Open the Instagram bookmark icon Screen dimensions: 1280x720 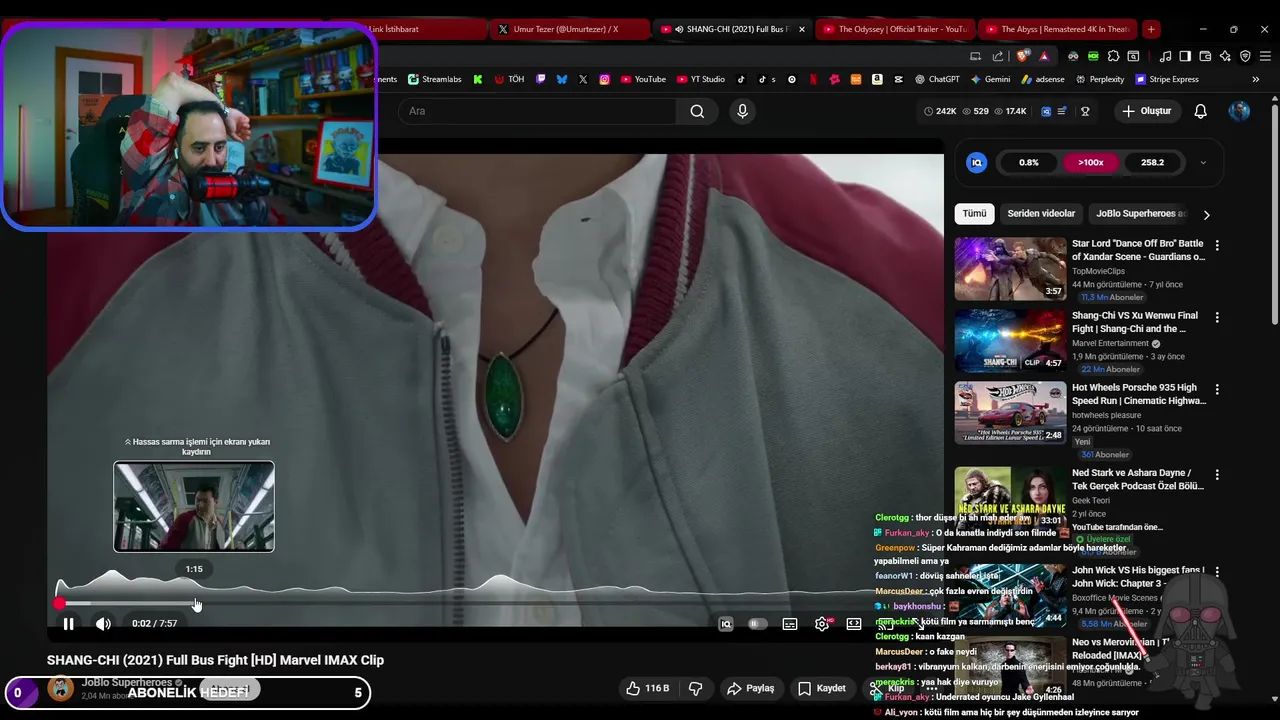[x=604, y=79]
